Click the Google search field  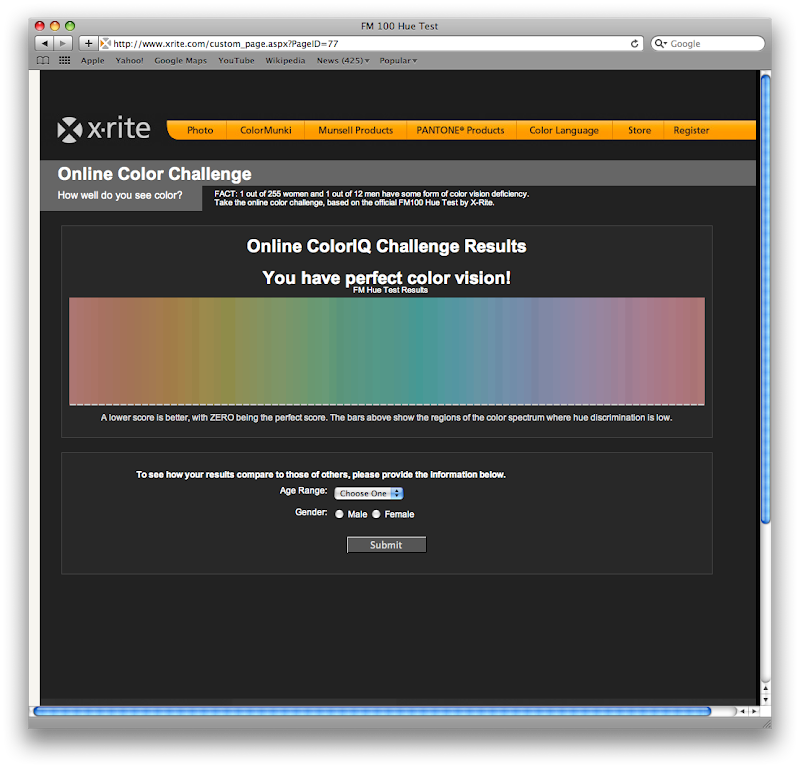pyautogui.click(x=708, y=43)
